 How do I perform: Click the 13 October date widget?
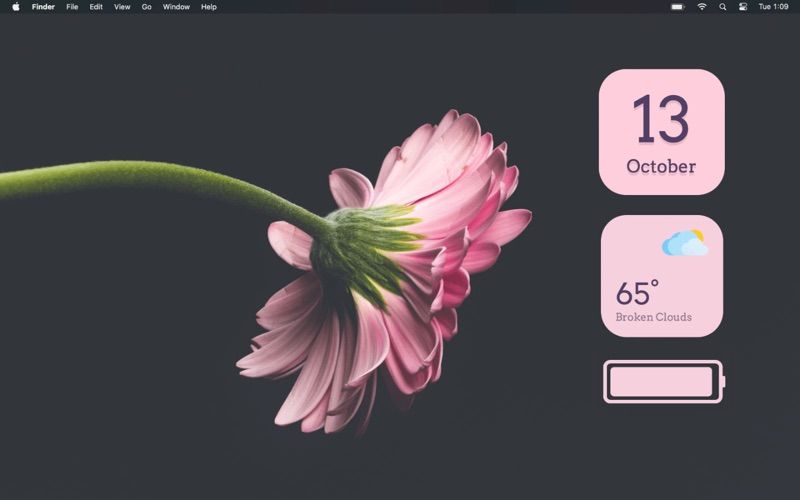(662, 132)
